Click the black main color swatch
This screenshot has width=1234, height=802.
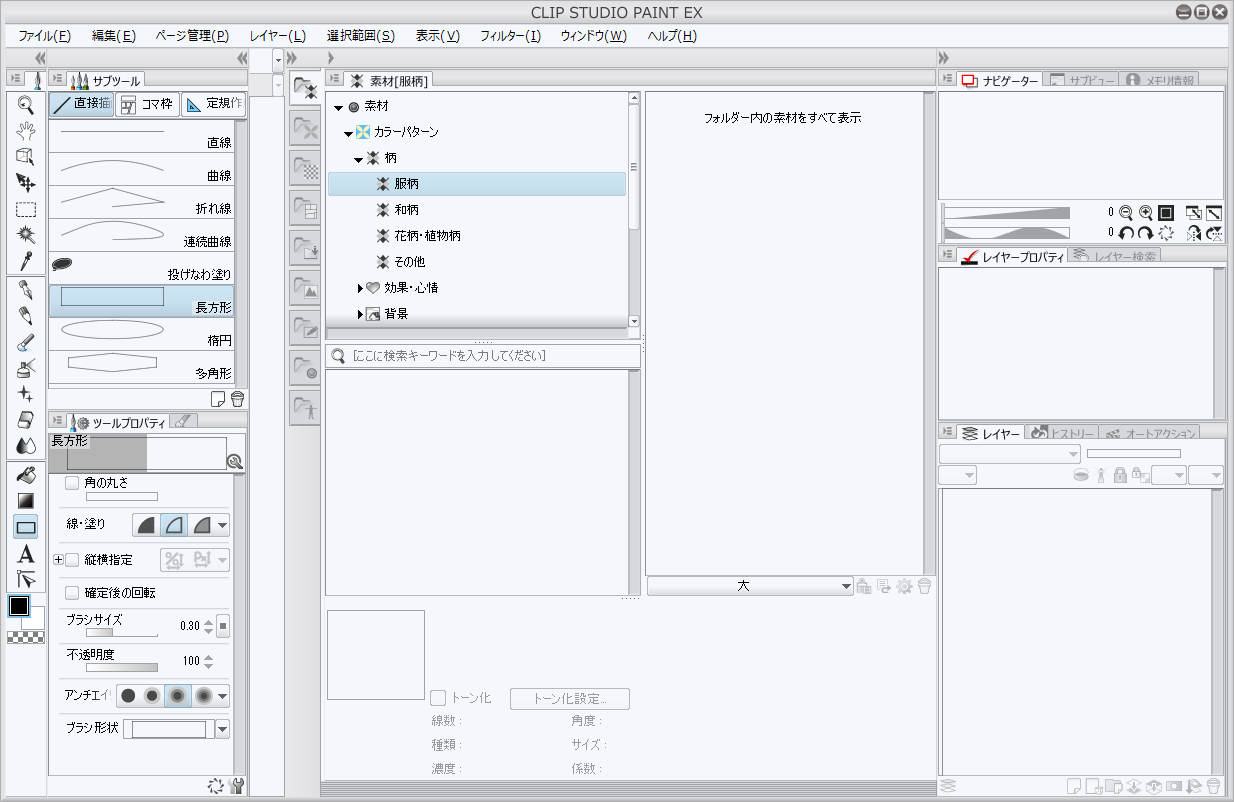19,606
